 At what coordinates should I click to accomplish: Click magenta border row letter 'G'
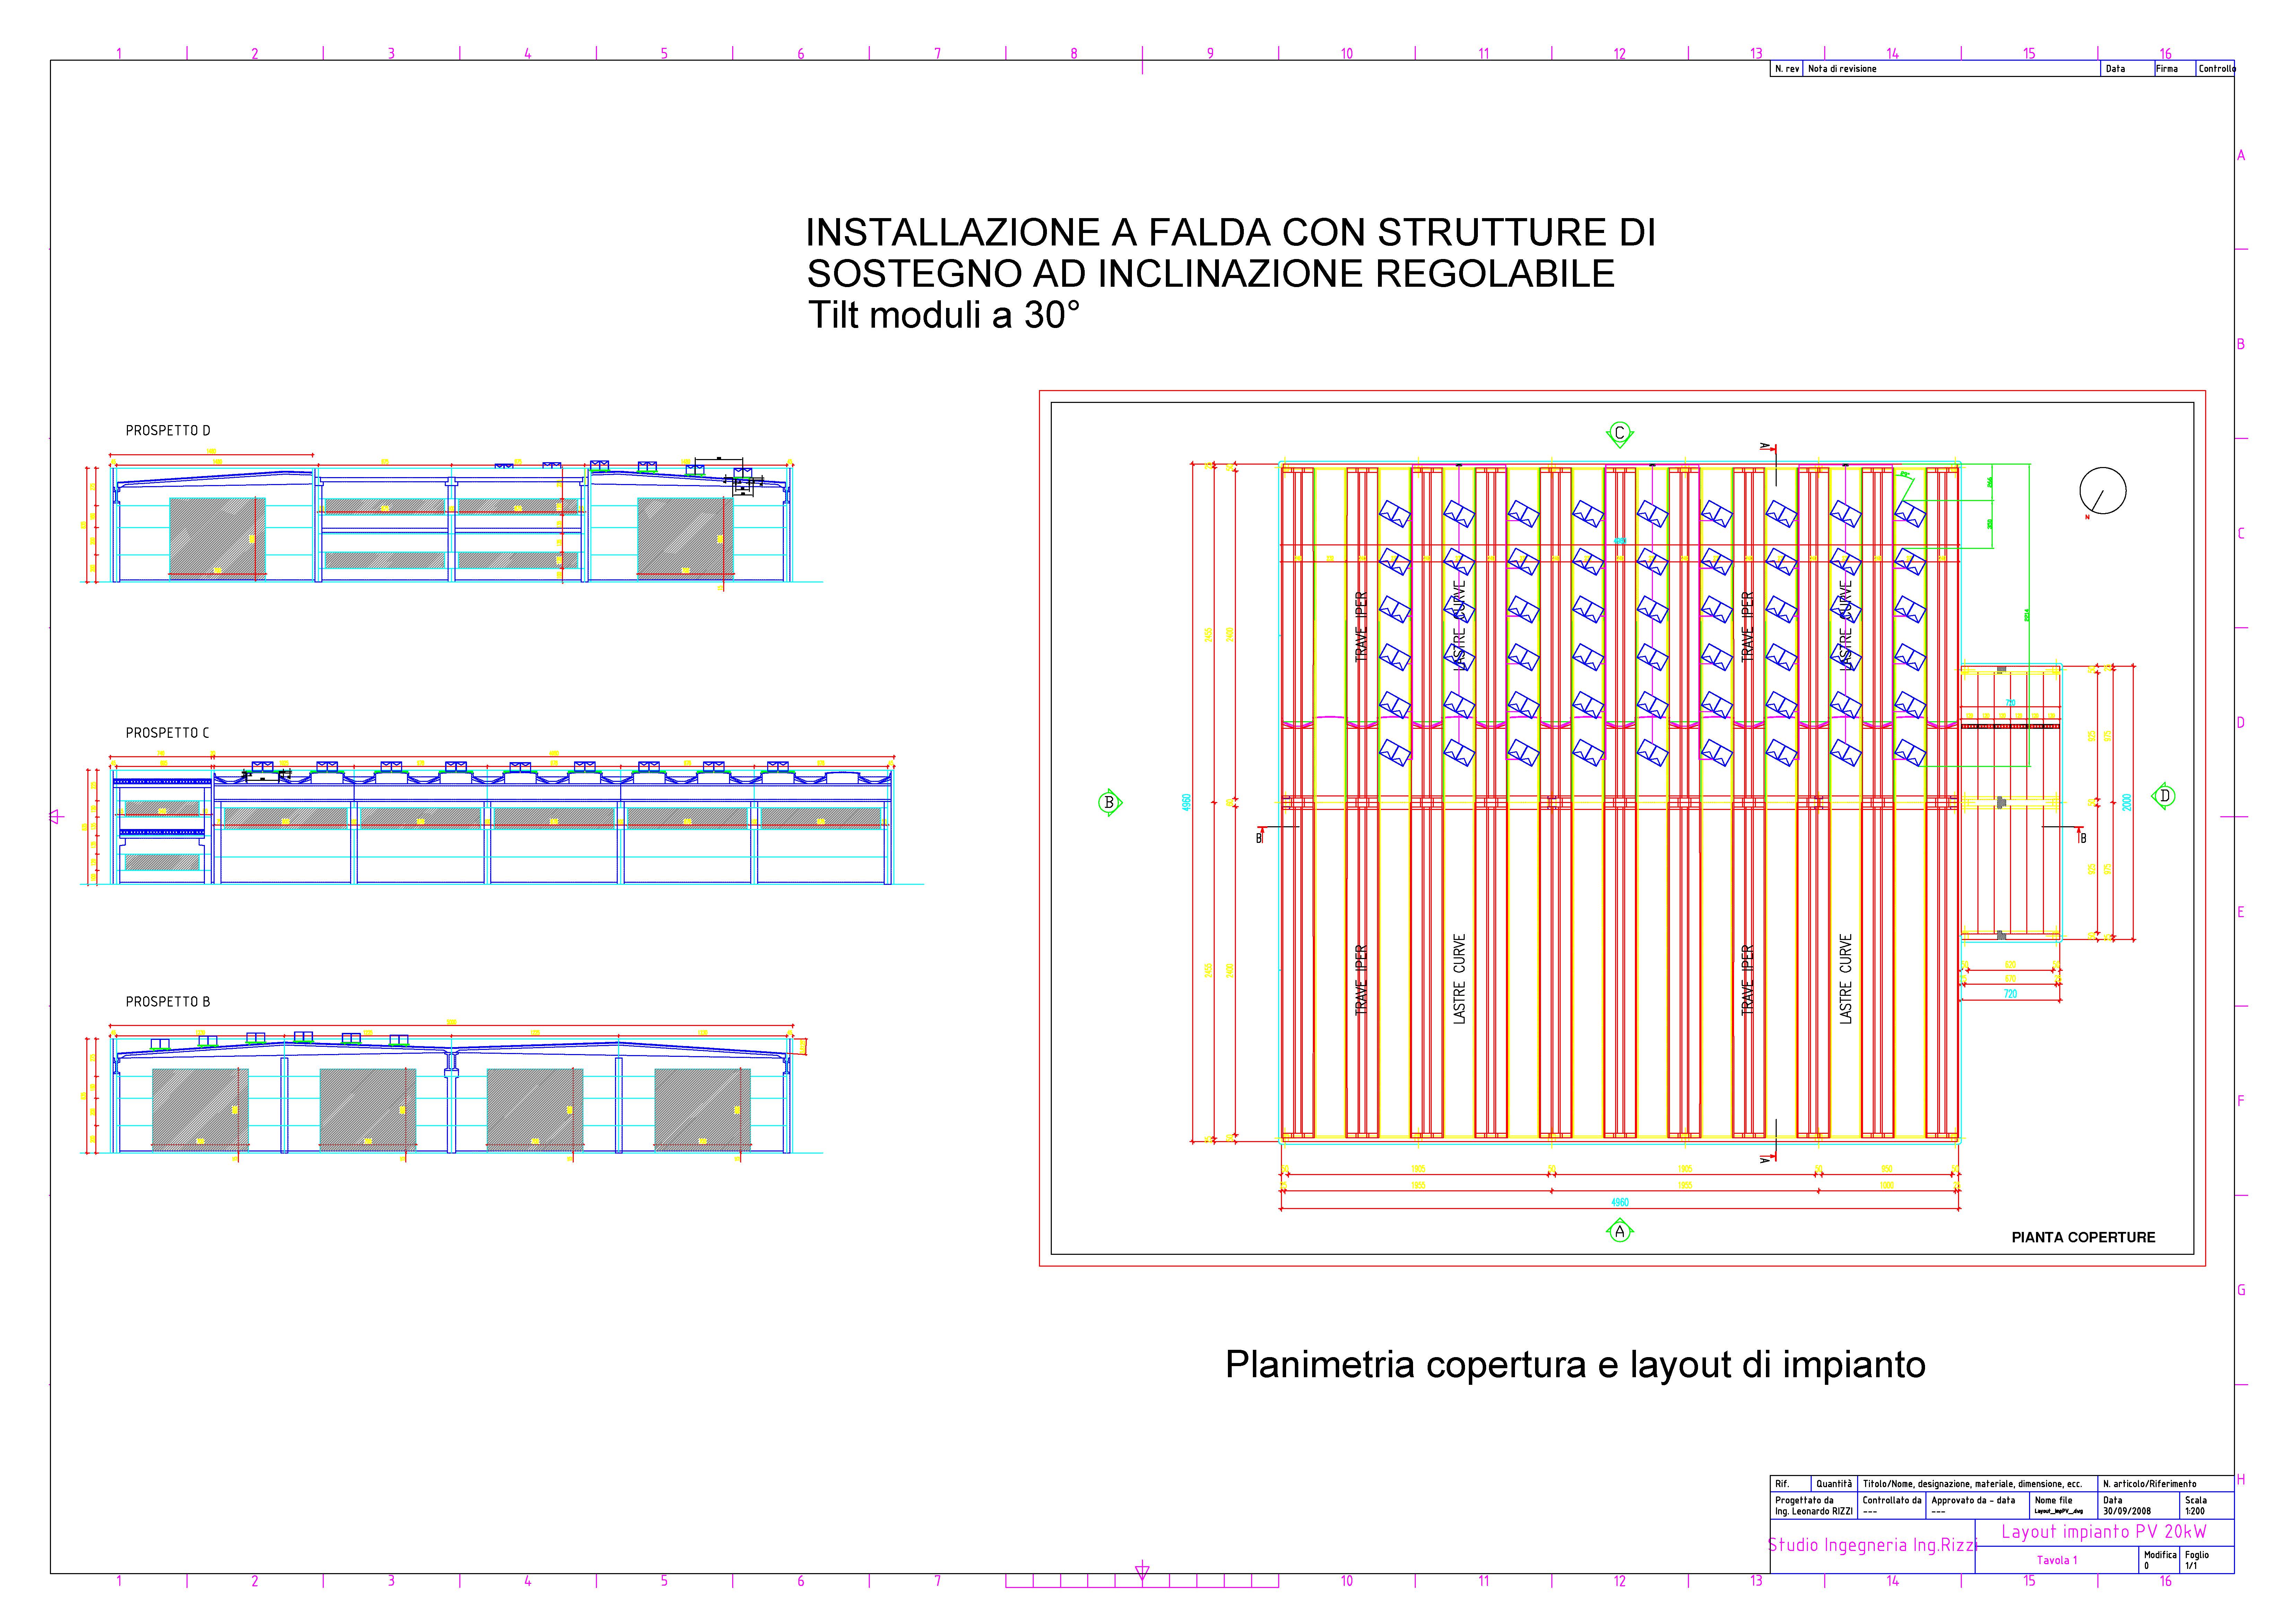tap(2241, 1290)
